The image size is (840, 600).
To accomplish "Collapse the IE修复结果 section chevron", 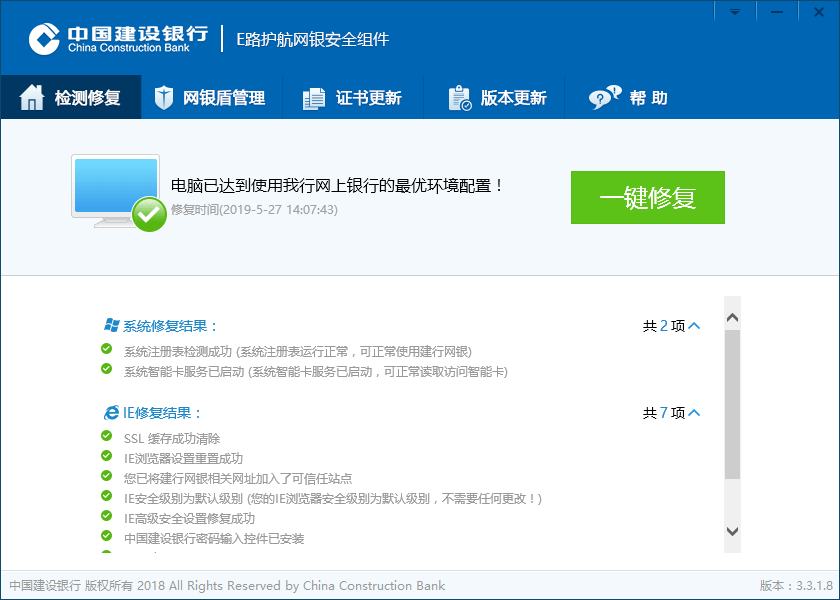I will [696, 412].
